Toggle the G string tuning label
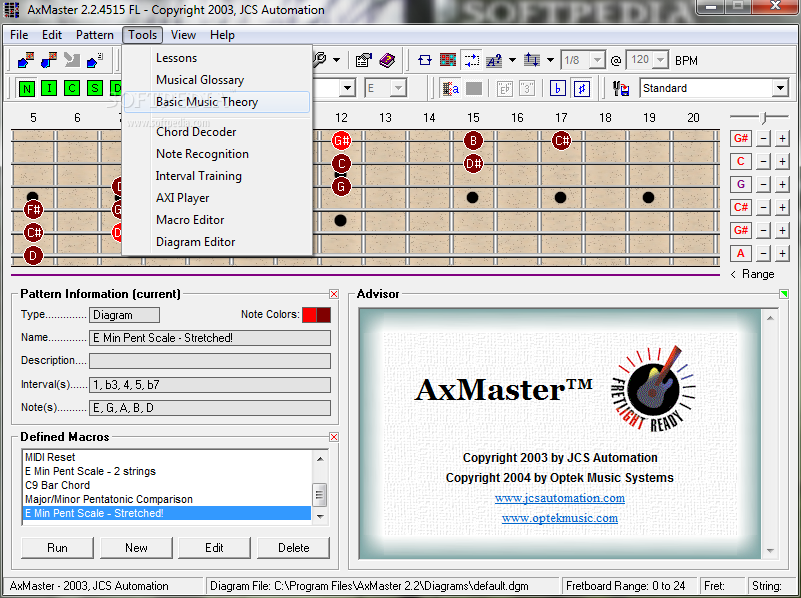Viewport: 801px width, 598px height. 741,184
